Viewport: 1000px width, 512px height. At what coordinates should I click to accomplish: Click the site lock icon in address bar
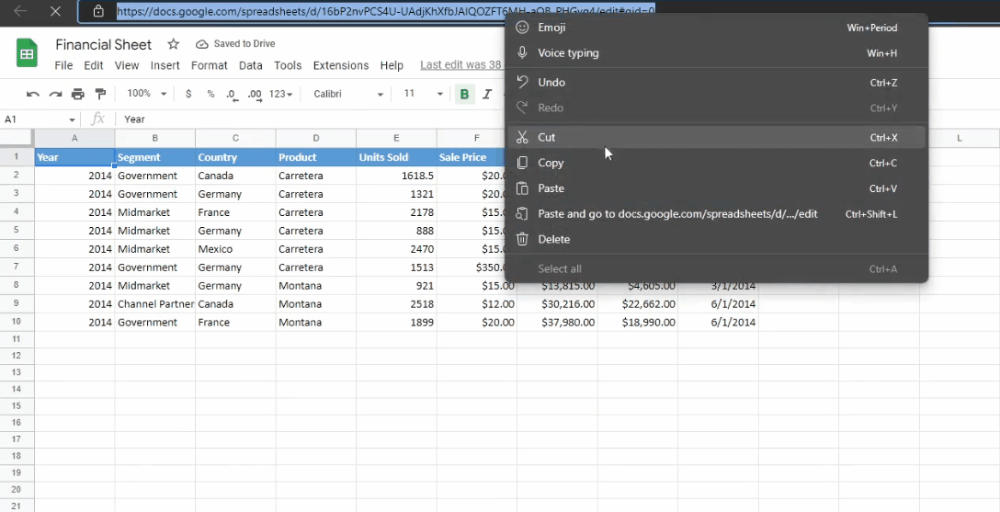(x=98, y=11)
